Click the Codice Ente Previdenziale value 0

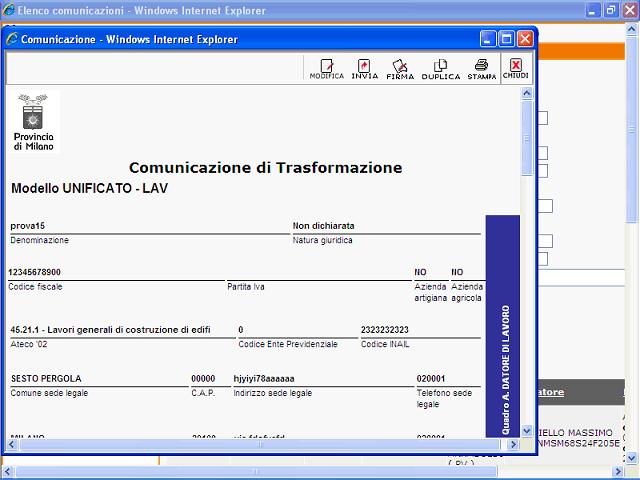[241, 330]
